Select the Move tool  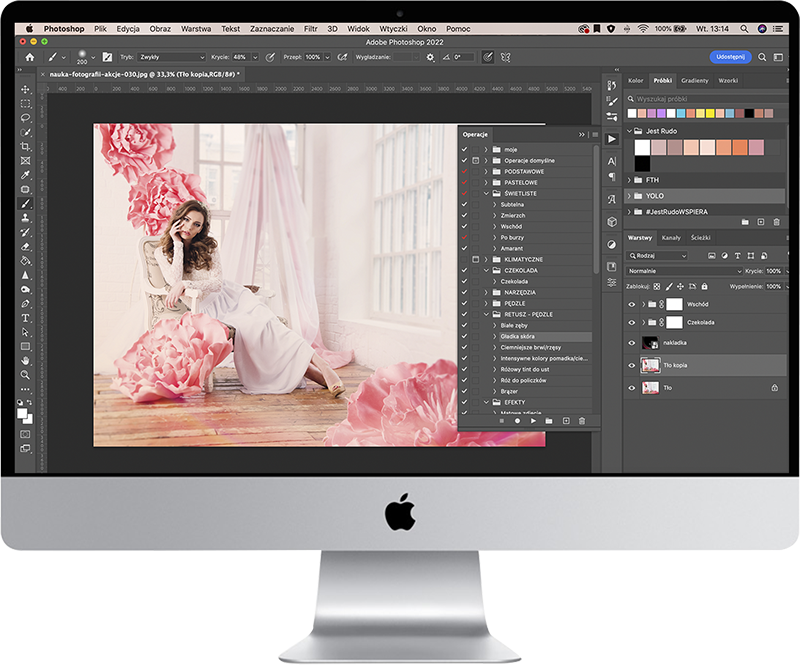click(x=26, y=90)
